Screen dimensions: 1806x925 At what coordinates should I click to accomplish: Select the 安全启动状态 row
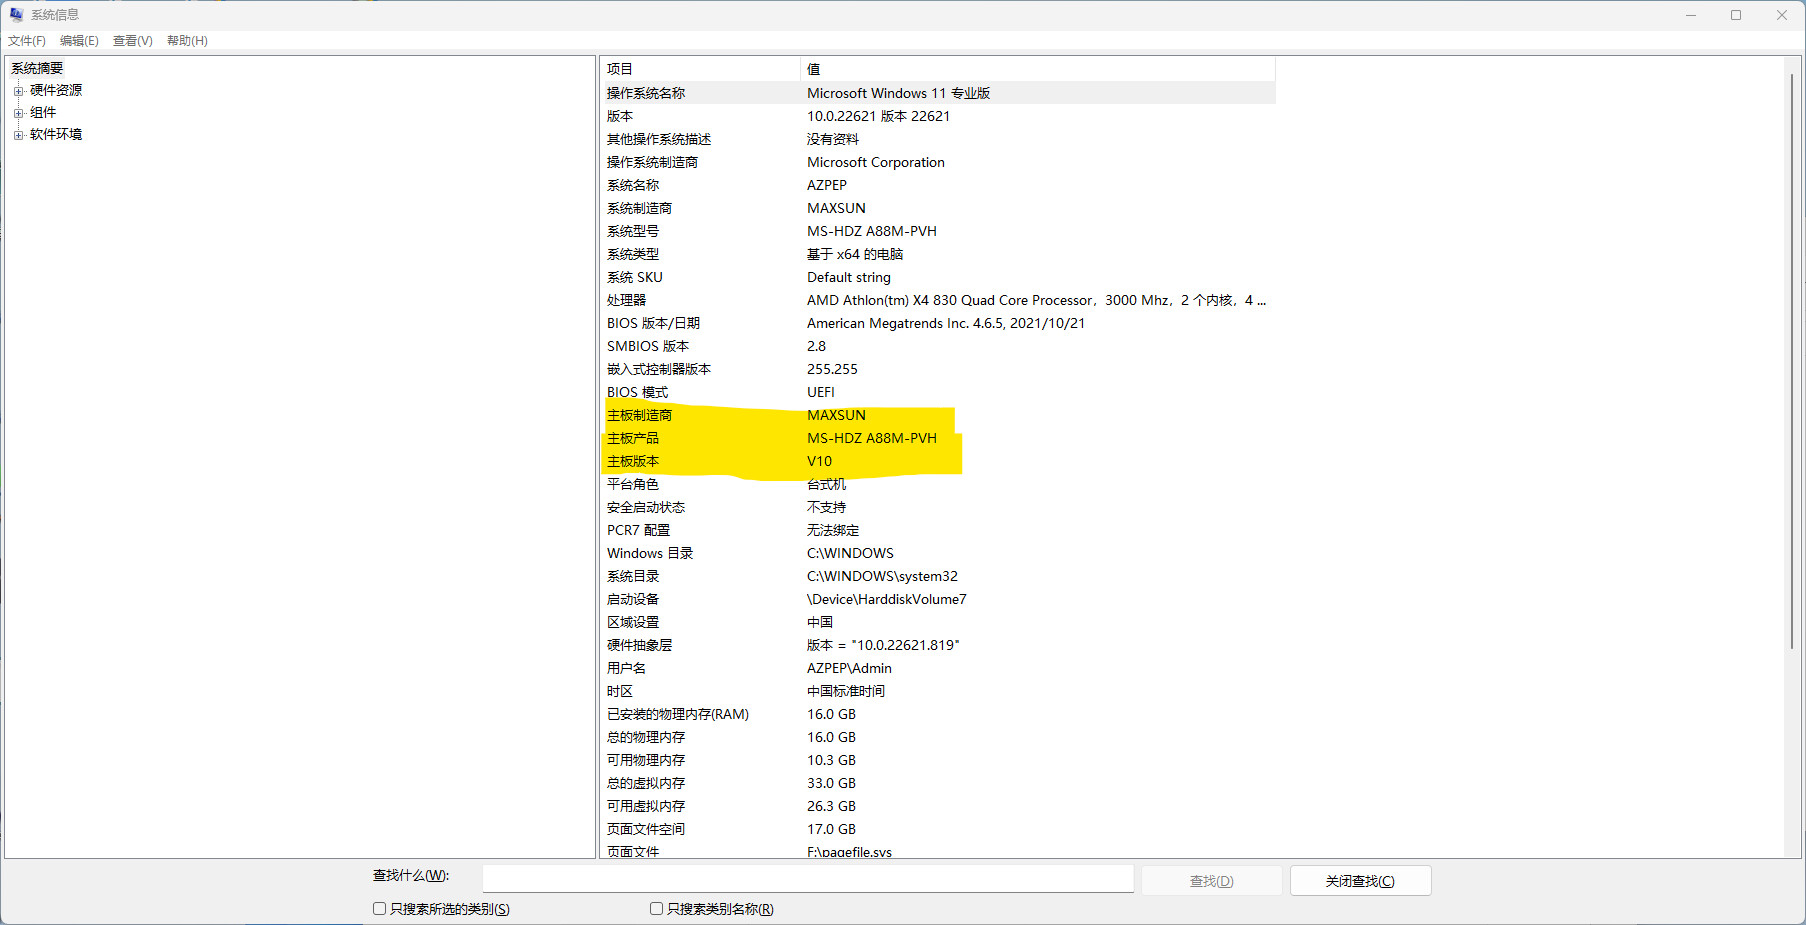938,507
